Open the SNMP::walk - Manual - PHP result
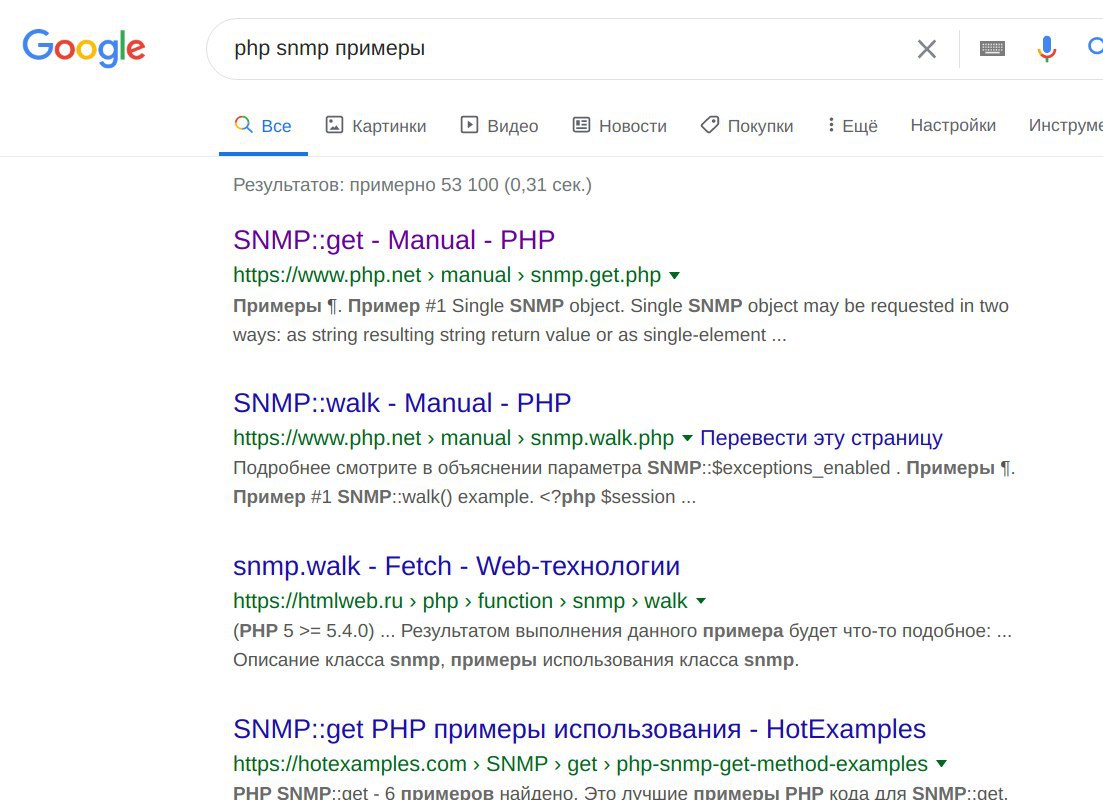Viewport: 1103px width, 800px height. tap(402, 403)
